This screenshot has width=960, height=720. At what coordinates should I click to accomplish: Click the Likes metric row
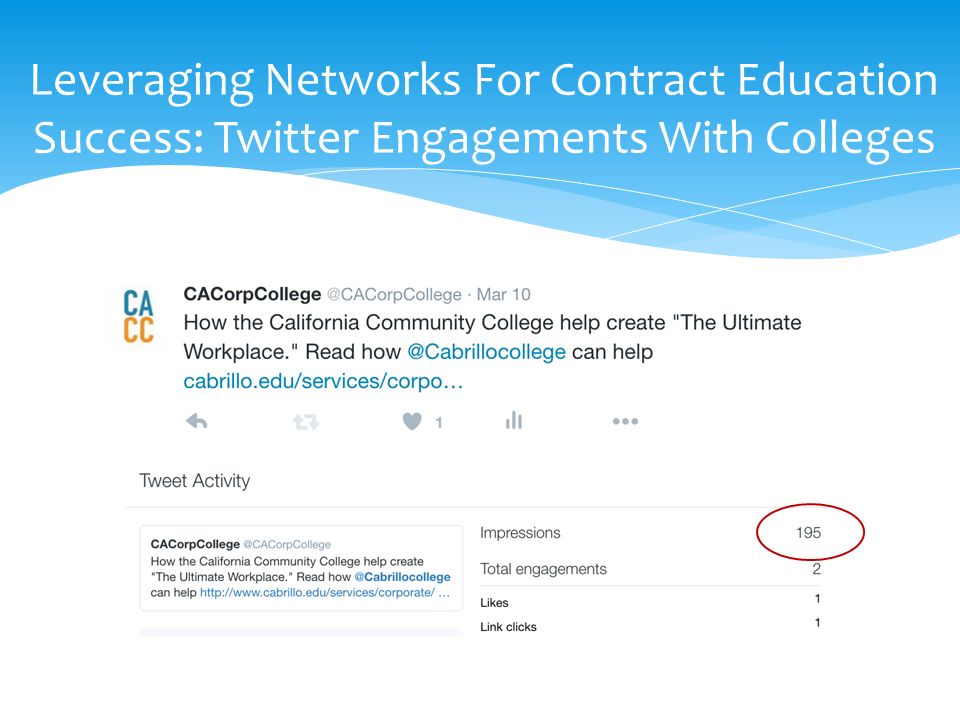click(650, 602)
